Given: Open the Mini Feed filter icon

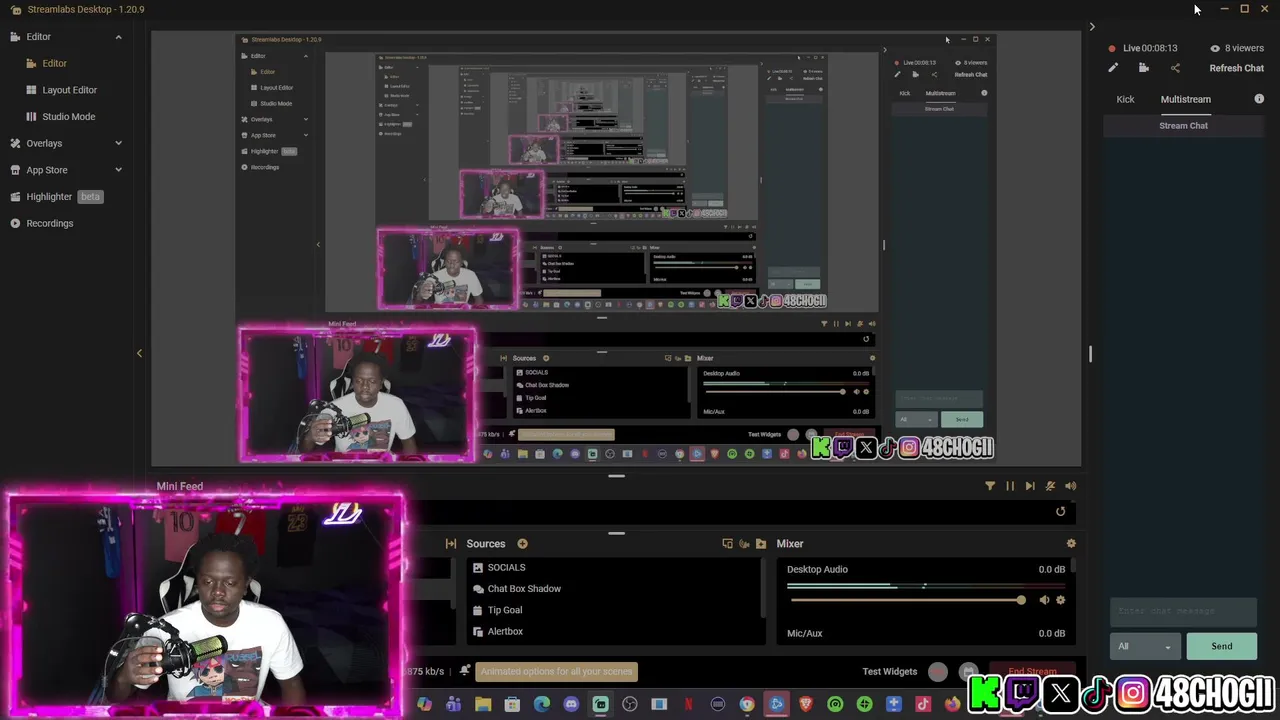Looking at the screenshot, I should pyautogui.click(x=990, y=486).
